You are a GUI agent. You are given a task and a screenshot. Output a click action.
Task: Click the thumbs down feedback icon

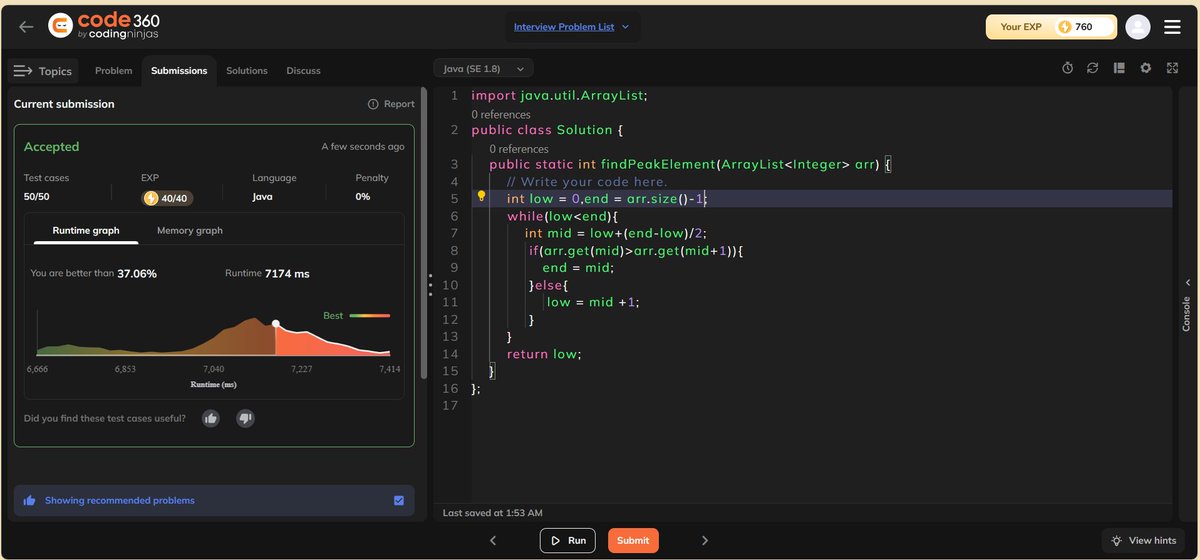tap(245, 418)
